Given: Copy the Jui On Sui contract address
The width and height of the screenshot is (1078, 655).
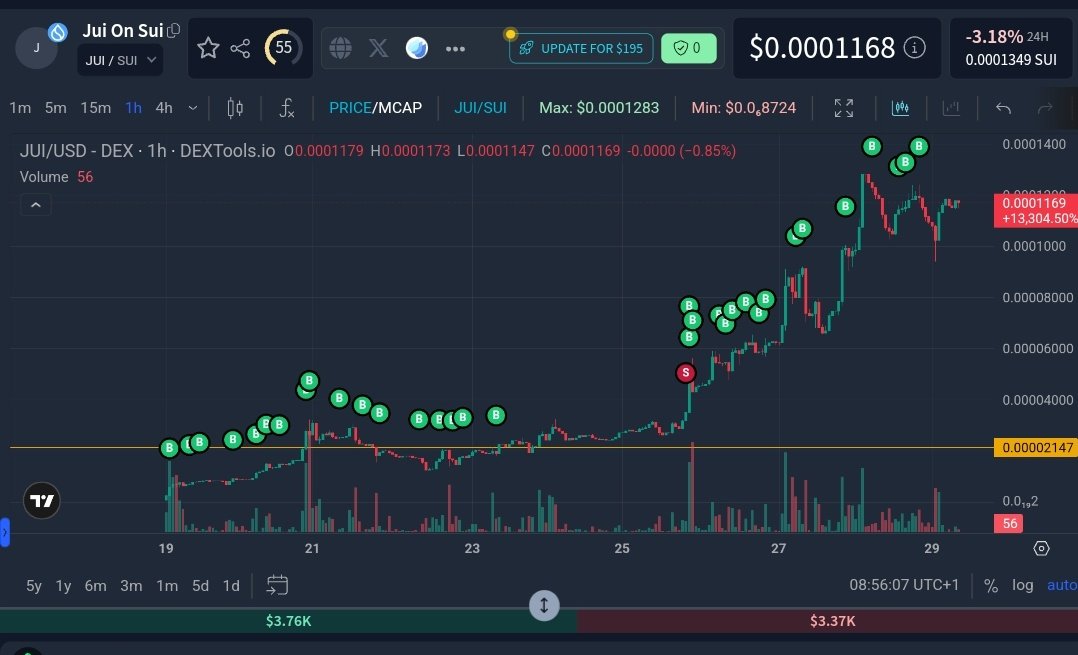Looking at the screenshot, I should (x=174, y=30).
